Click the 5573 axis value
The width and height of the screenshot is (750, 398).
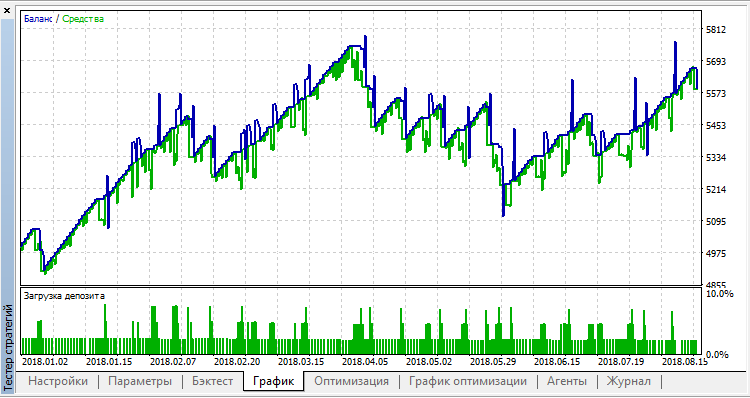[x=717, y=94]
